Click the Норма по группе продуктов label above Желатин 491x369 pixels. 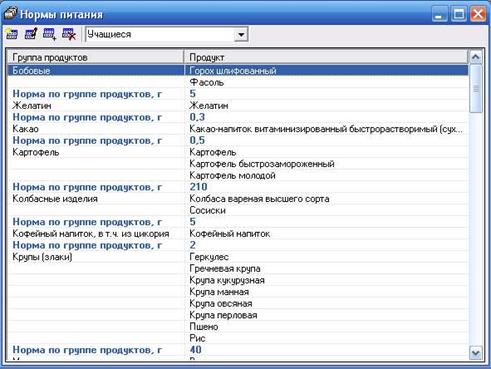pos(87,94)
